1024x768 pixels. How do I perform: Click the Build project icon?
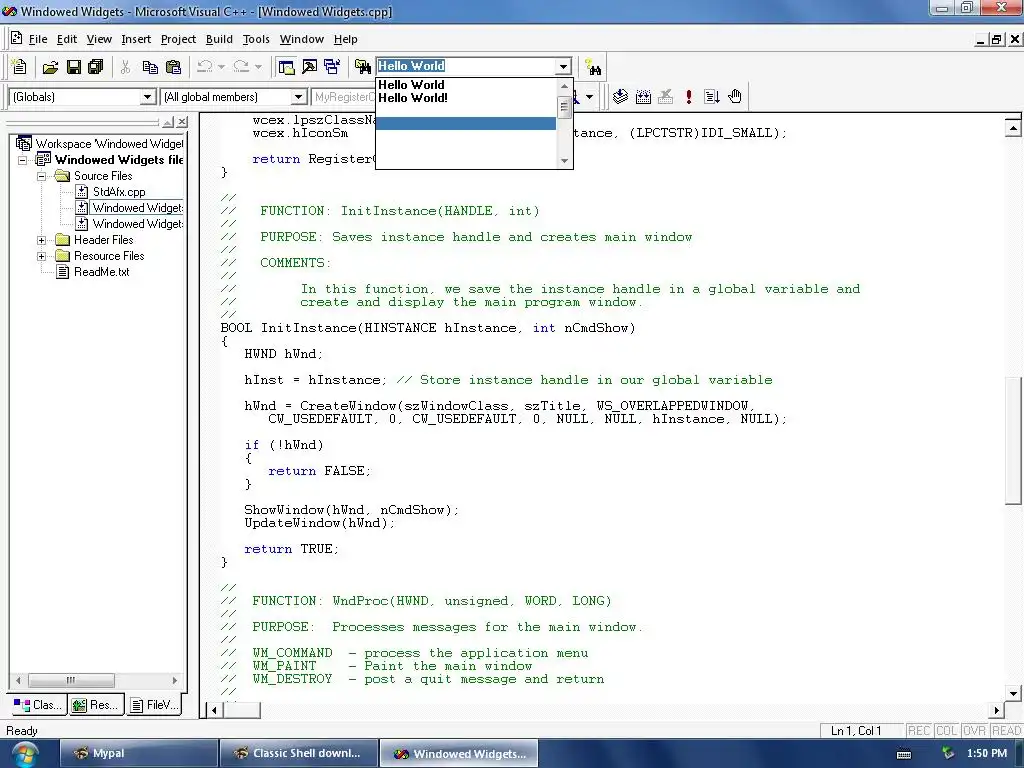(643, 97)
